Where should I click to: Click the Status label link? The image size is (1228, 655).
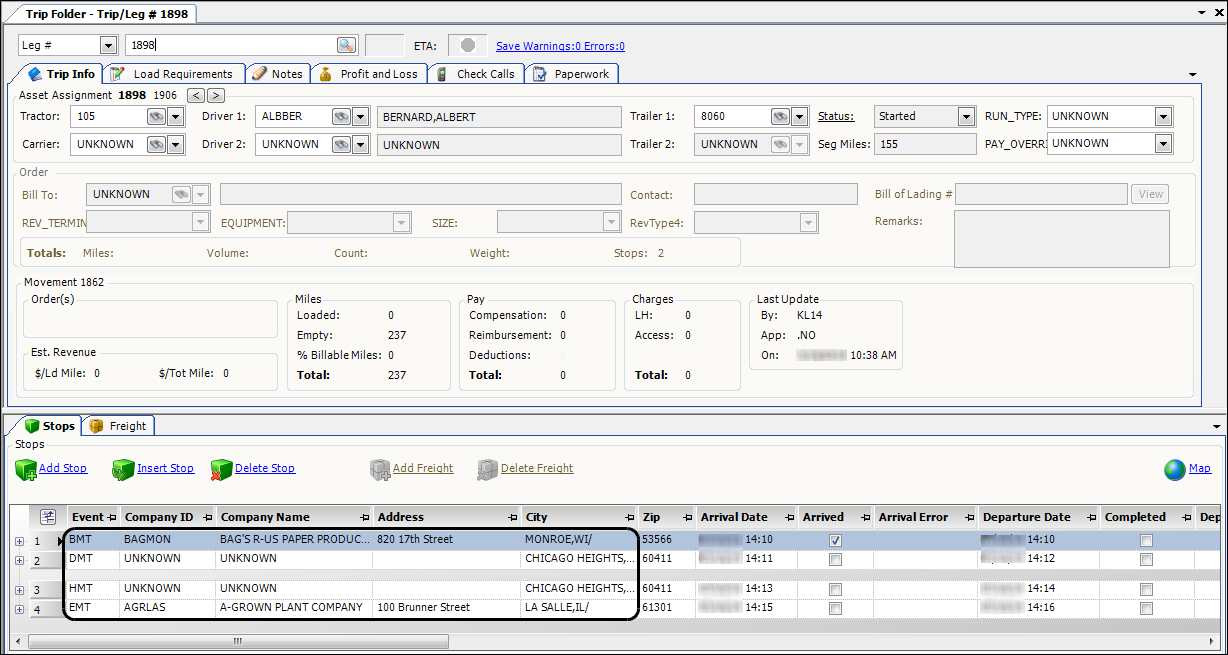836,116
